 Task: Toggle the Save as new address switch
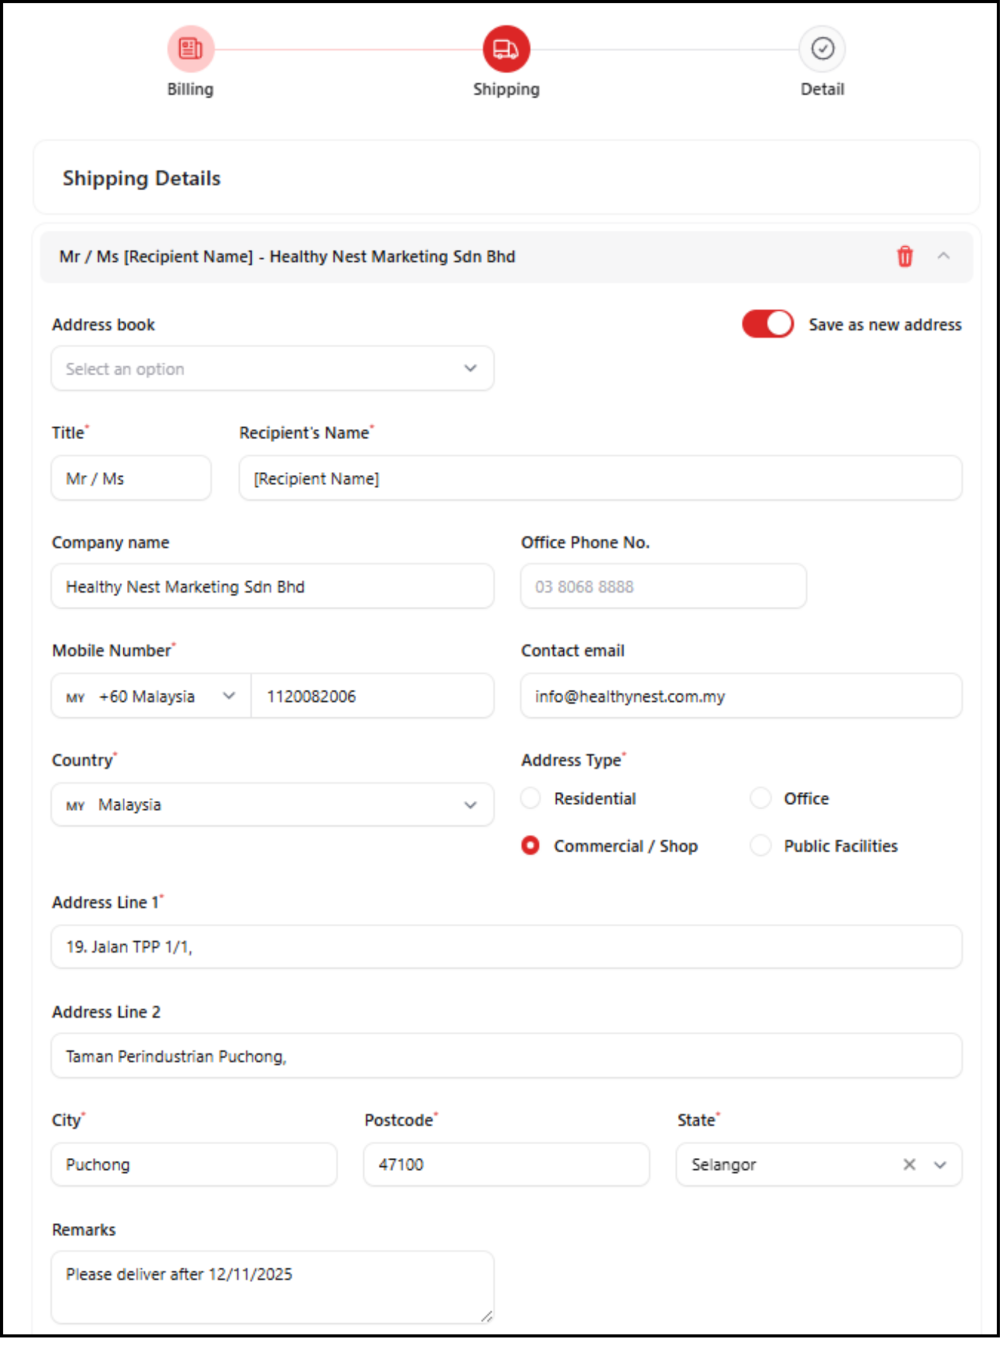pos(767,324)
